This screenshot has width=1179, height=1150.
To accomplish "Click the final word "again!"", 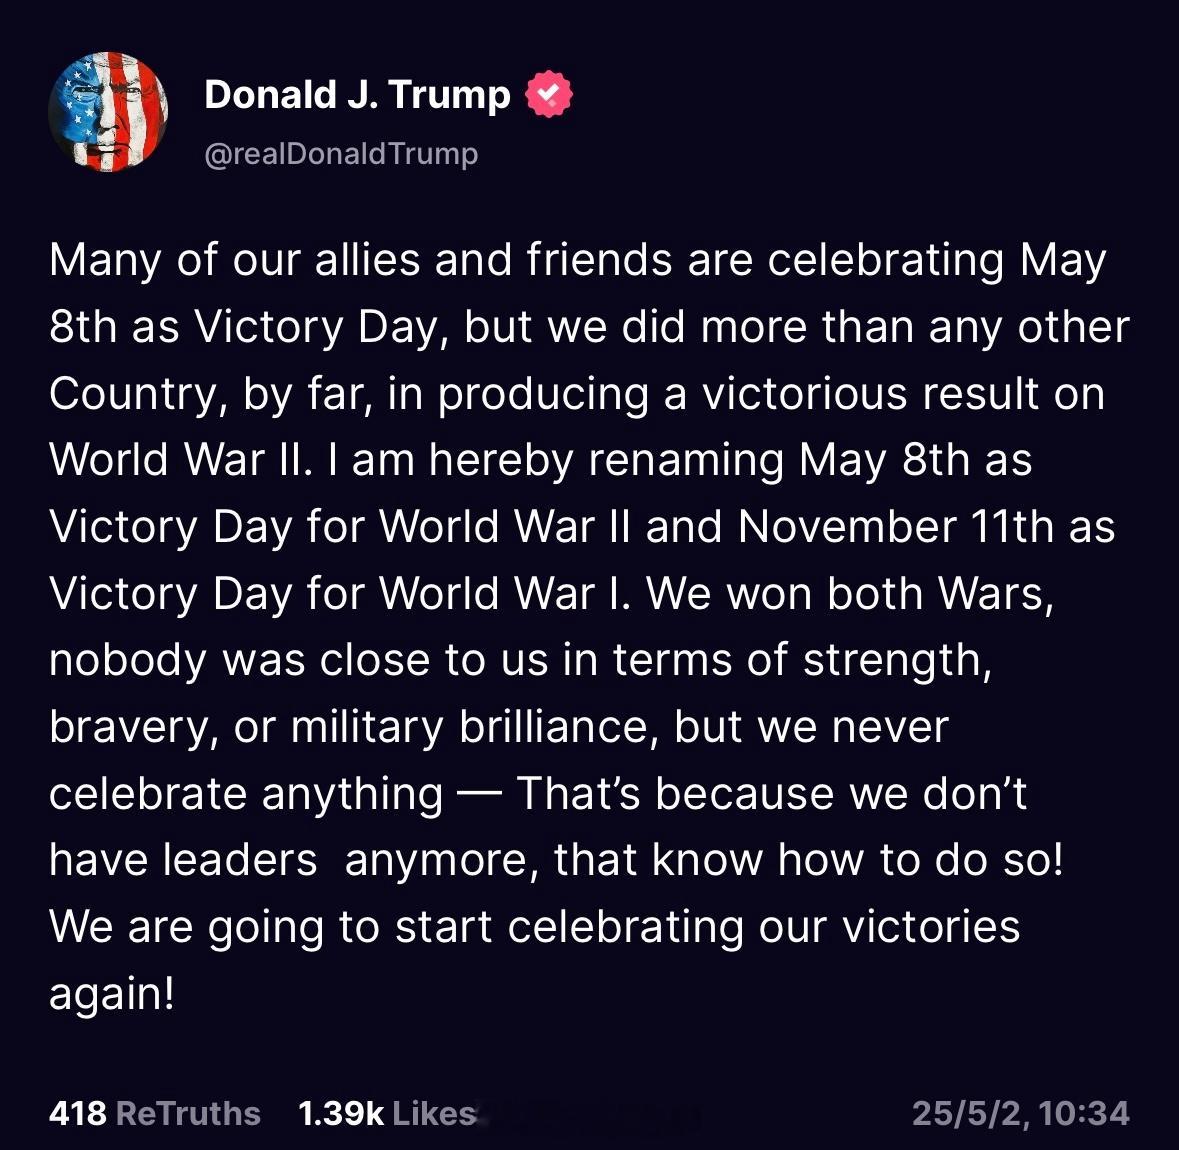I will click(x=112, y=994).
